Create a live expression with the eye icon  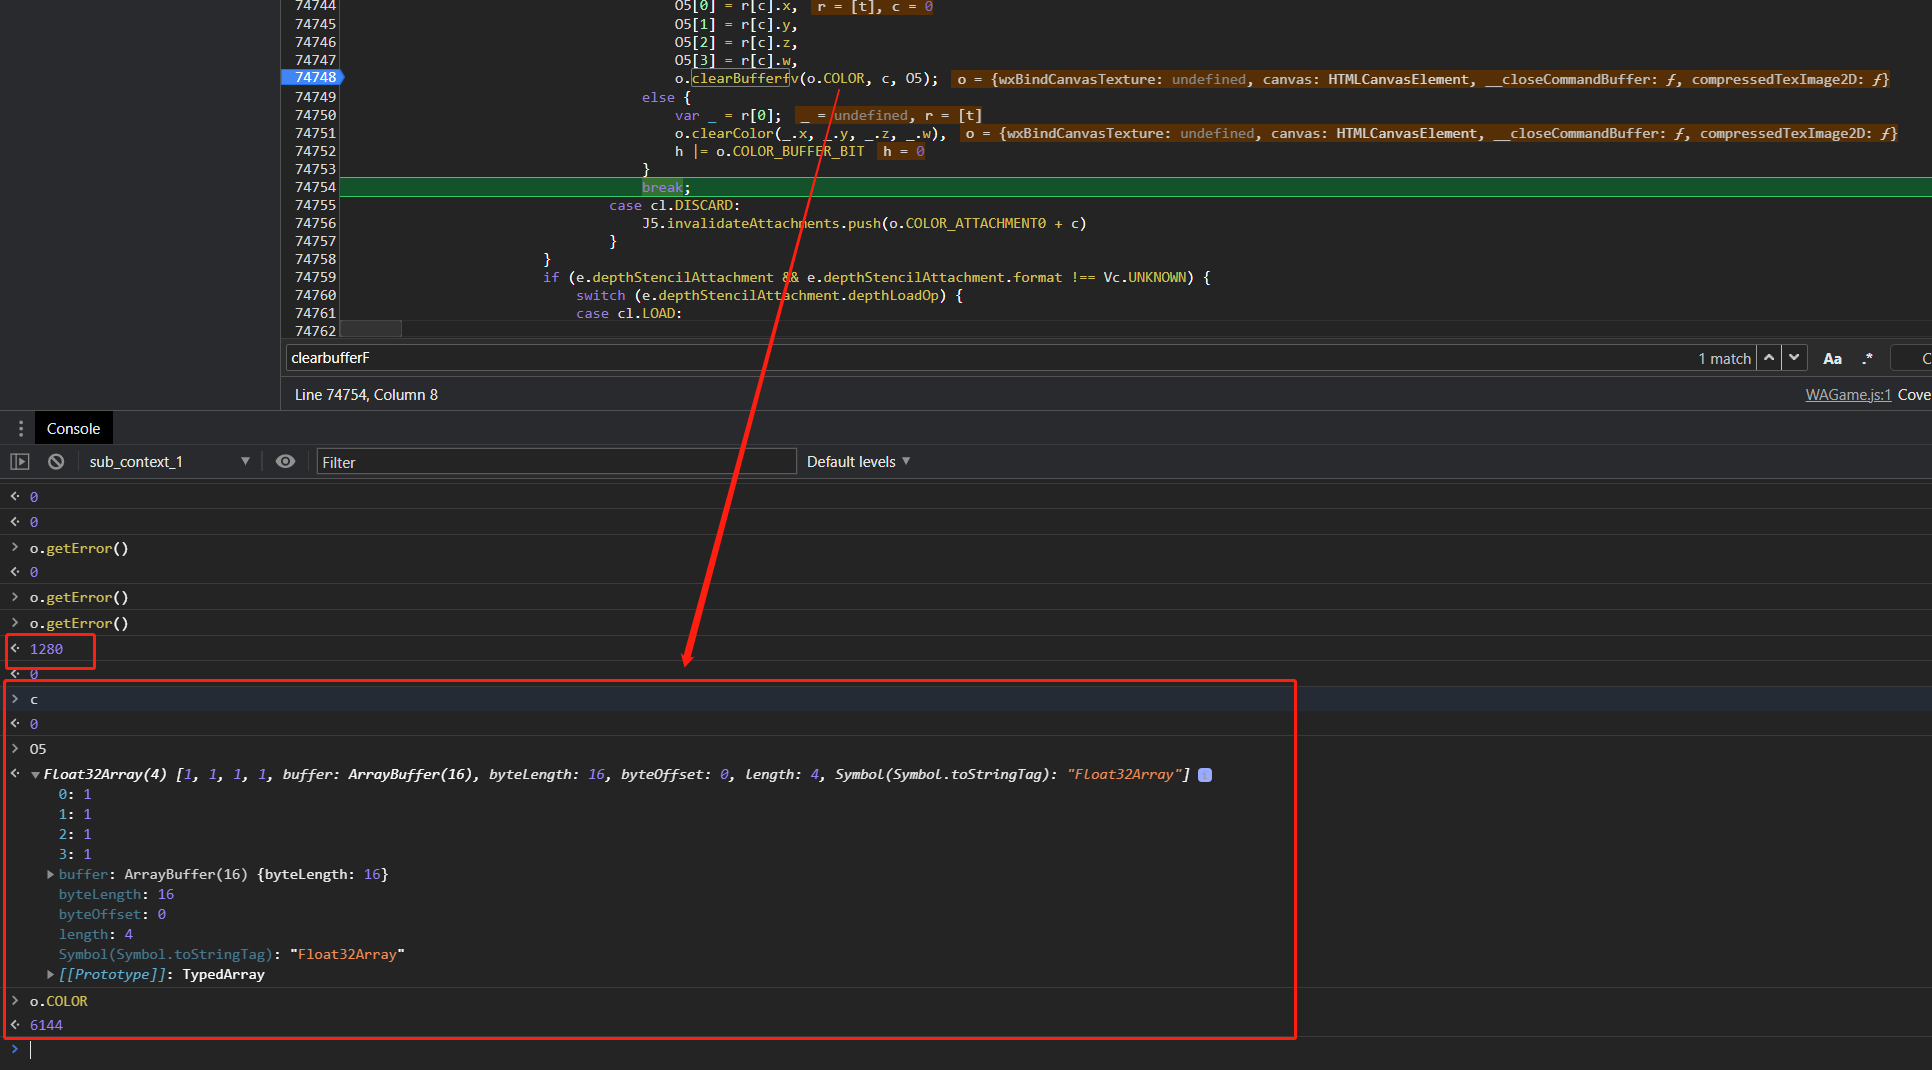coord(285,461)
